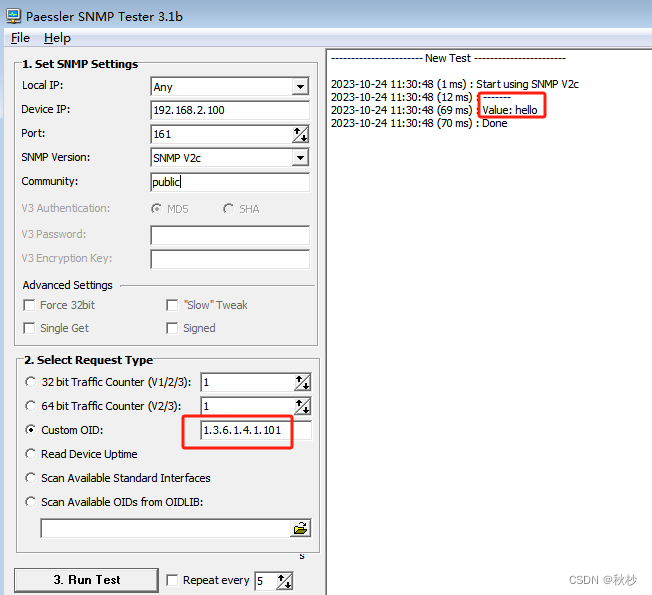
Task: Click the 64 bit Traffic Counter value field
Action: click(248, 406)
